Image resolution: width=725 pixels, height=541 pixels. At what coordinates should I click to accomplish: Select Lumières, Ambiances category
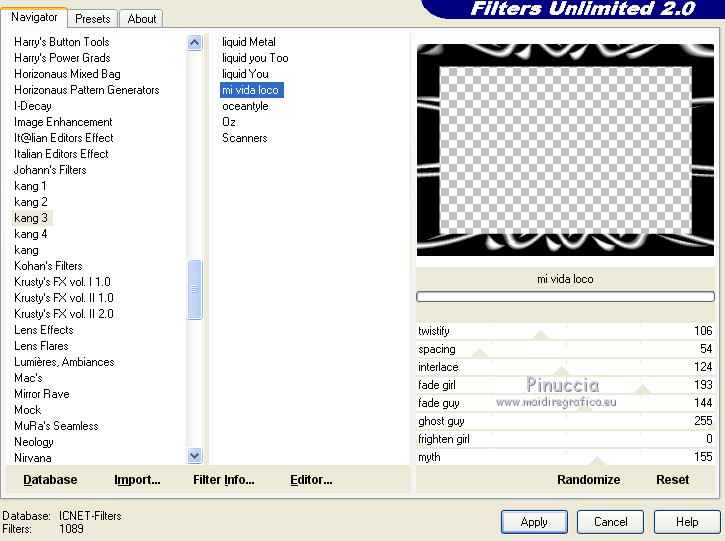tap(64, 362)
